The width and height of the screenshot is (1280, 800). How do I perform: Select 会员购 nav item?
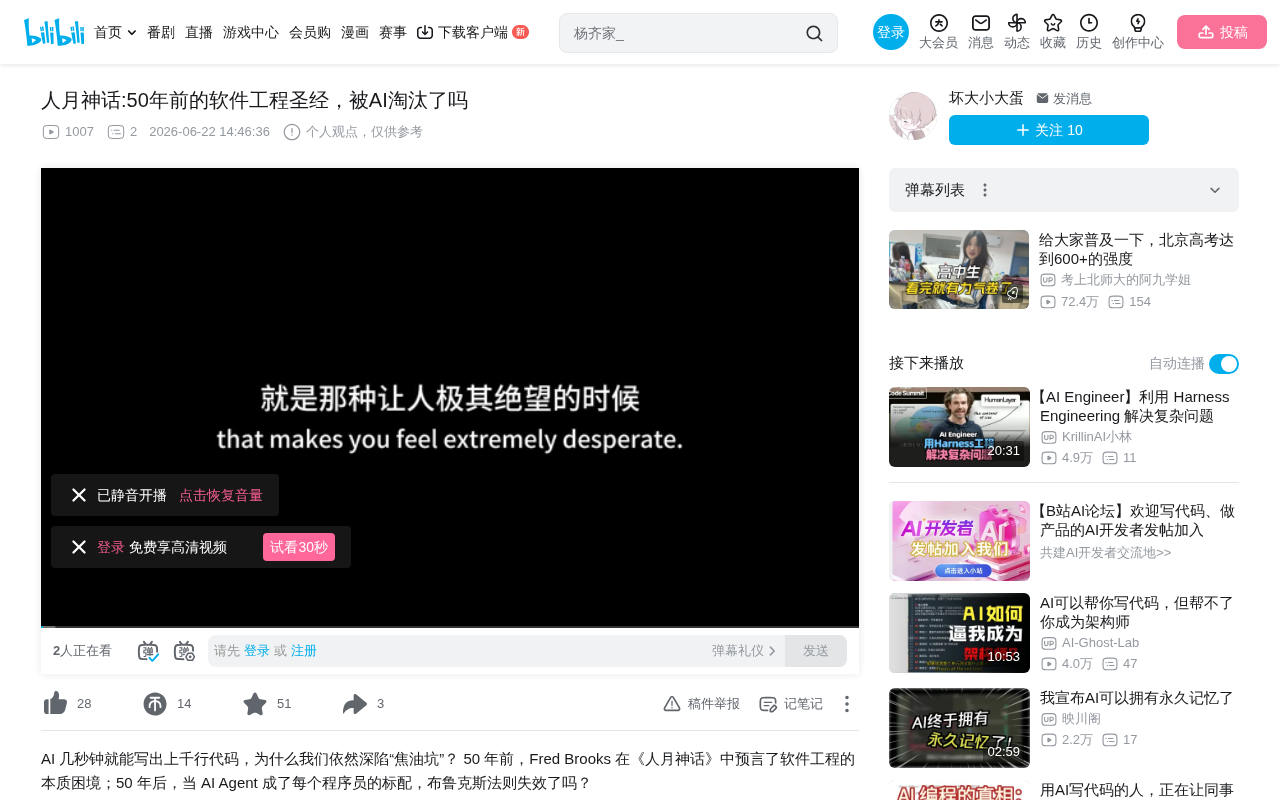310,32
